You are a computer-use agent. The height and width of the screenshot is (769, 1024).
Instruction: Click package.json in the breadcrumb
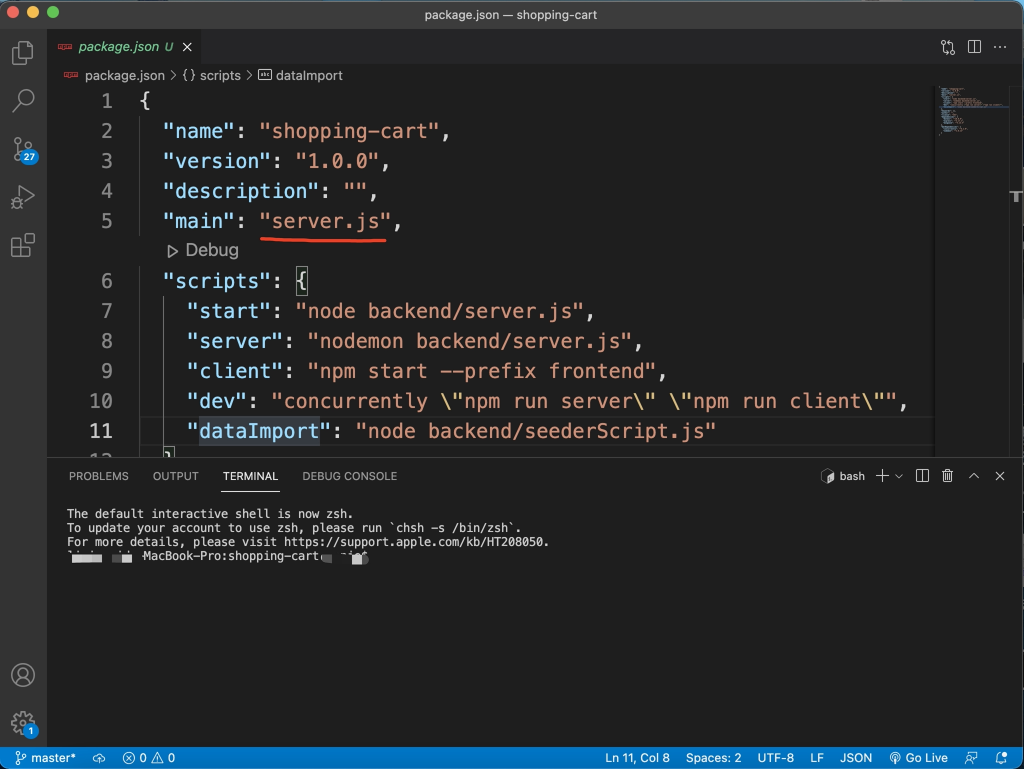click(125, 76)
